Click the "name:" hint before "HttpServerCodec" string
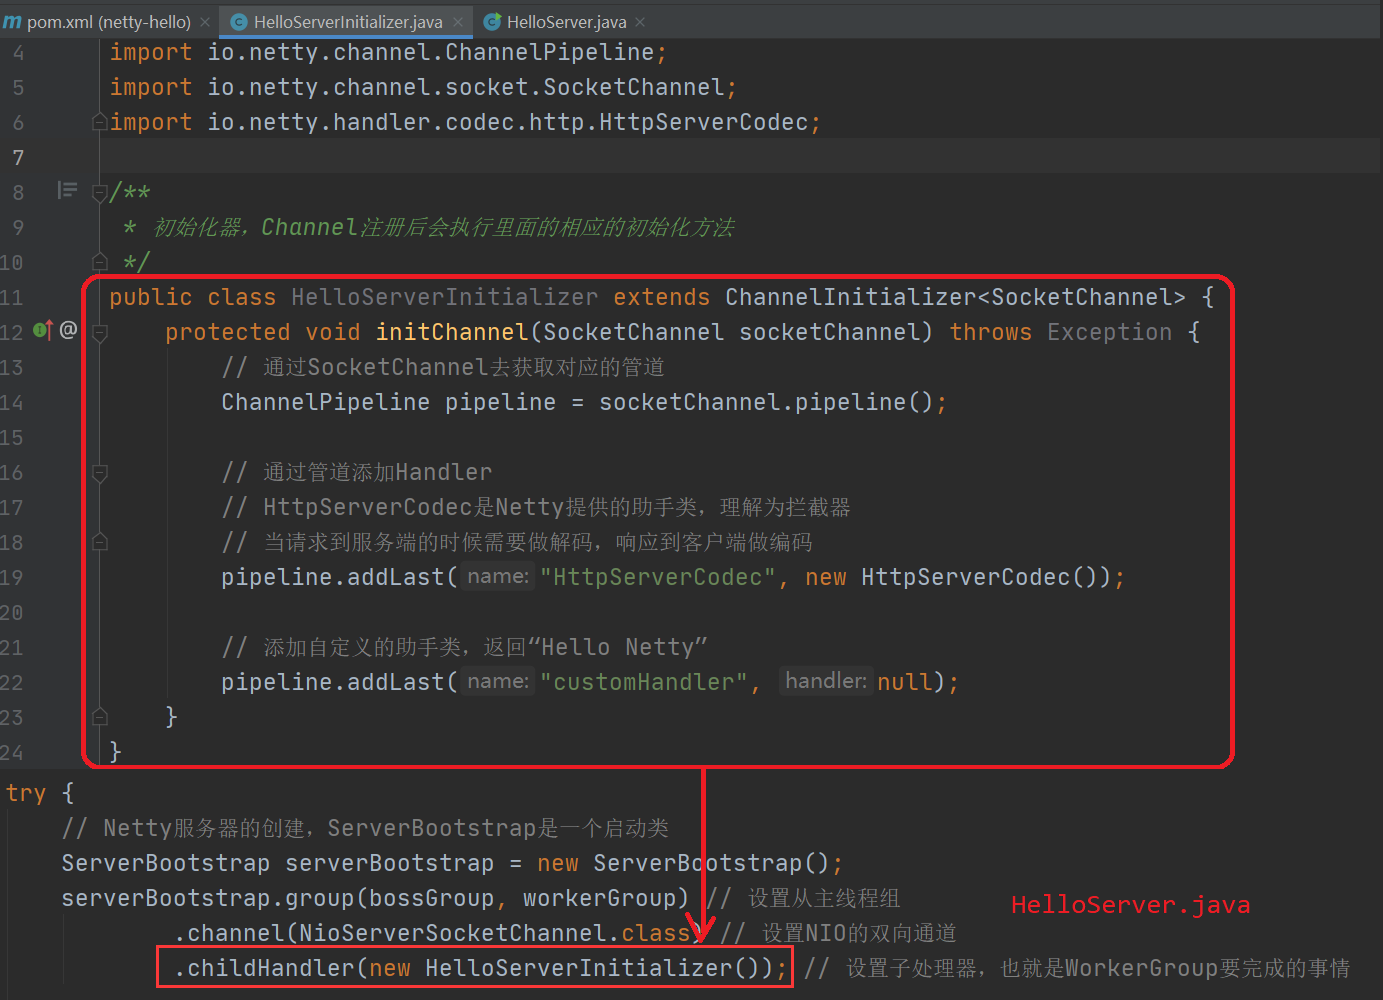 click(497, 577)
